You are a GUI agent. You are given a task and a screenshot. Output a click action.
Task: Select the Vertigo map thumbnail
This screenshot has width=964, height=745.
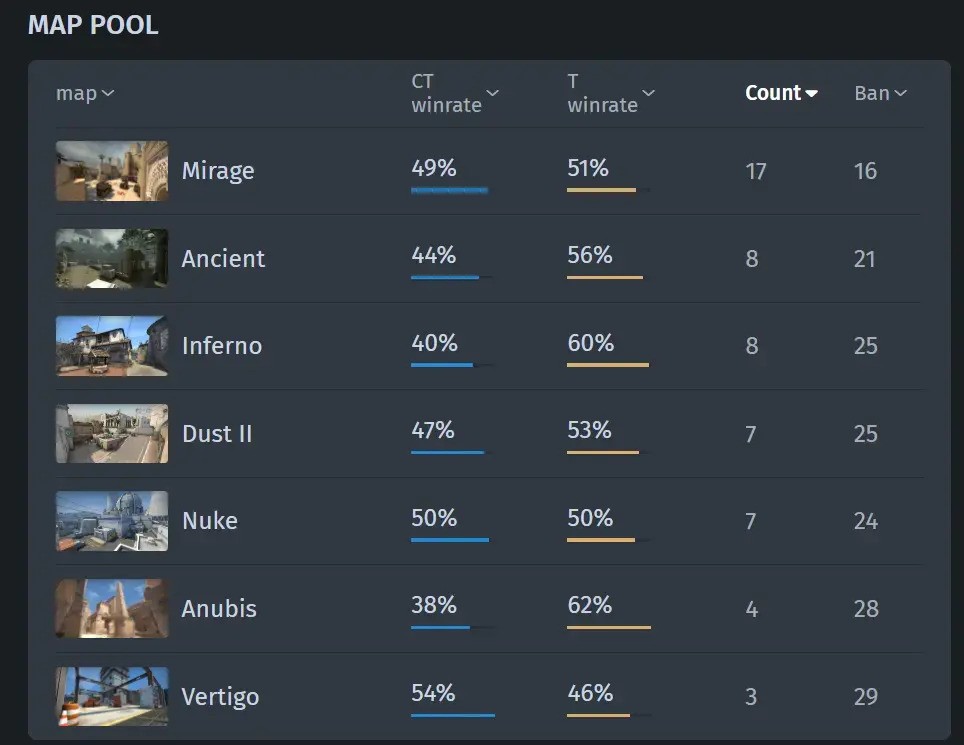112,696
